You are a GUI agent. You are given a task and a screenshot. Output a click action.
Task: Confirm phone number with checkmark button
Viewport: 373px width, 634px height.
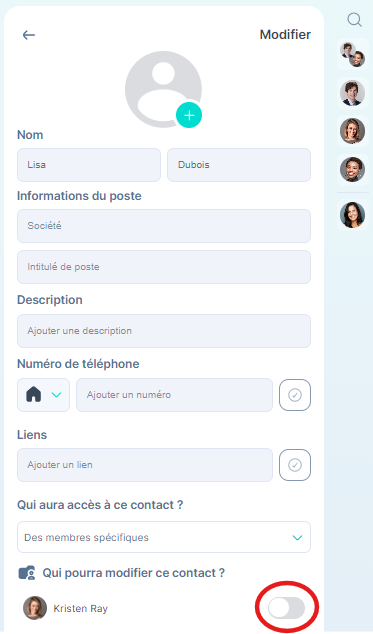pyautogui.click(x=295, y=395)
